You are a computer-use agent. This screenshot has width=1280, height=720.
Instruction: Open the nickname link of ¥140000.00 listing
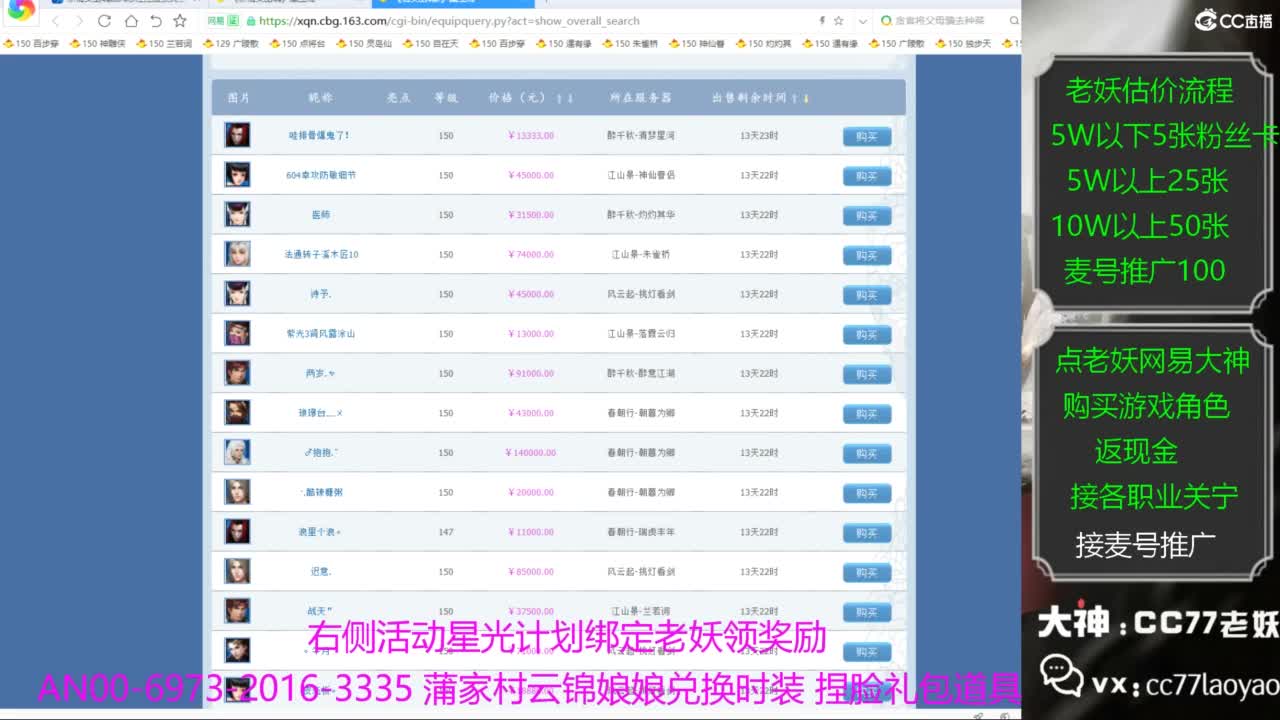point(321,453)
